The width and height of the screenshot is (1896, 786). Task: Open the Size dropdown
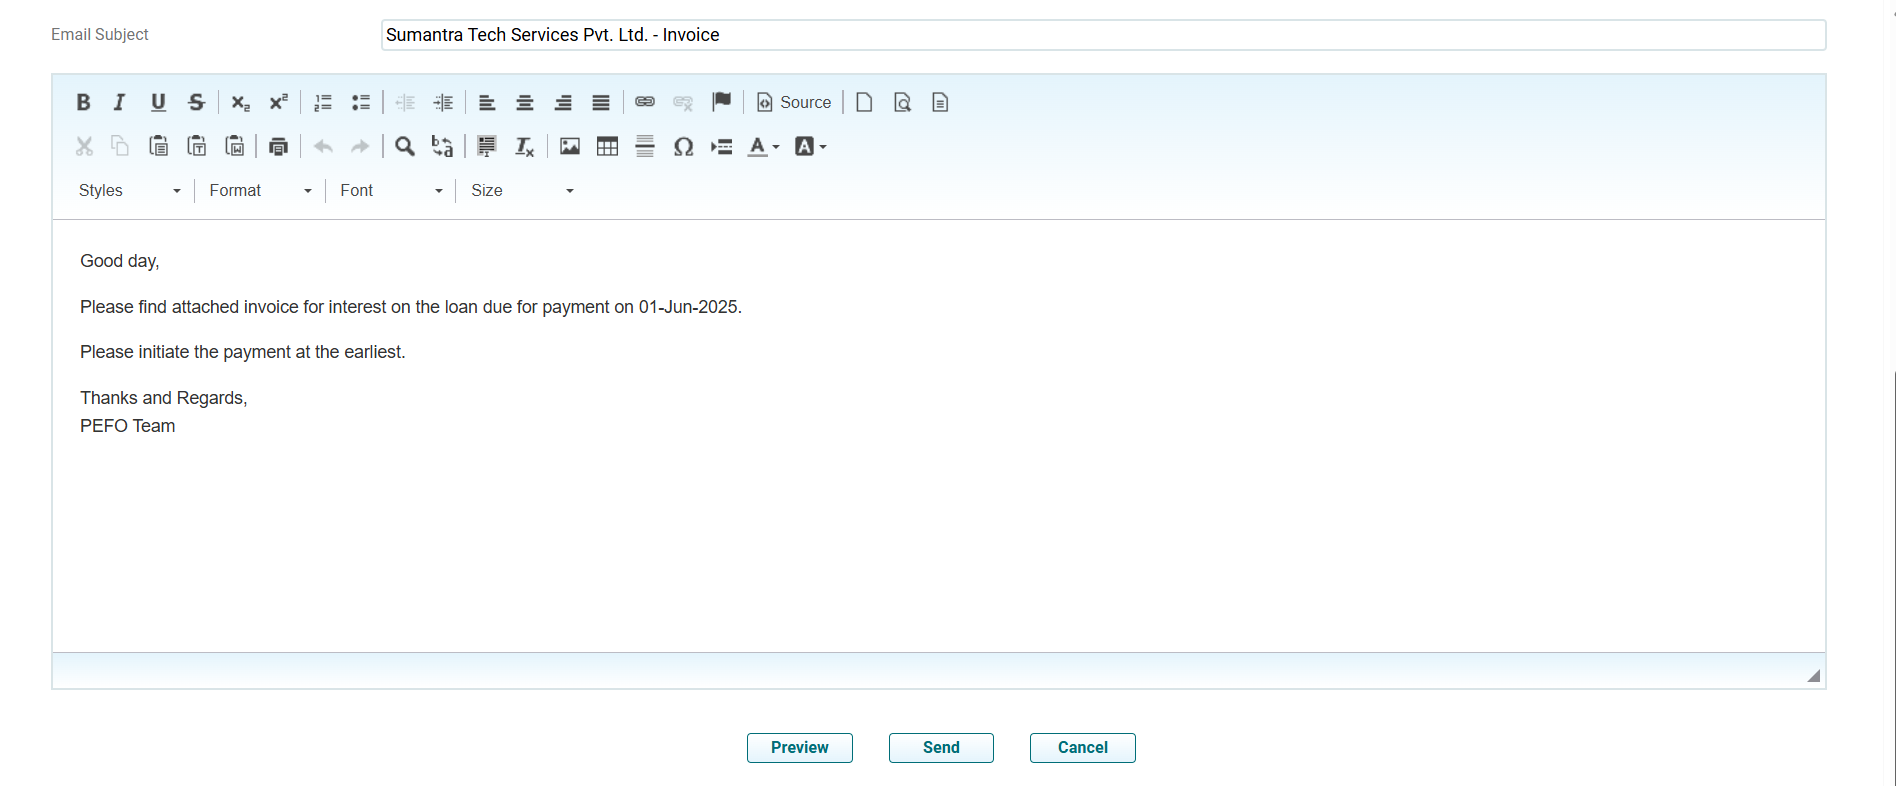point(522,191)
